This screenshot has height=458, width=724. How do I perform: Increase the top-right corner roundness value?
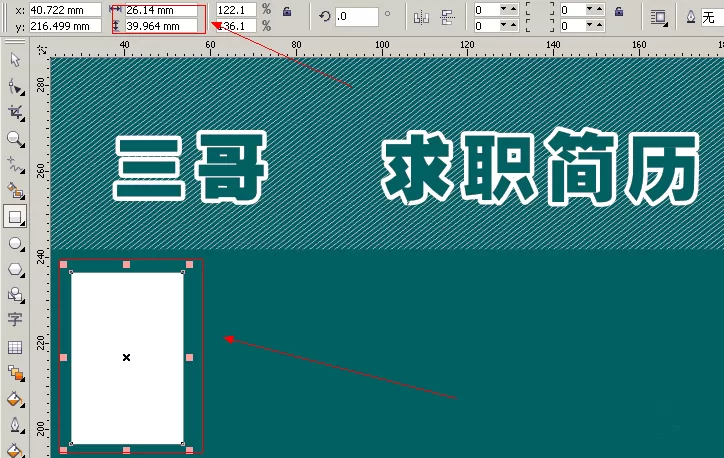click(599, 9)
